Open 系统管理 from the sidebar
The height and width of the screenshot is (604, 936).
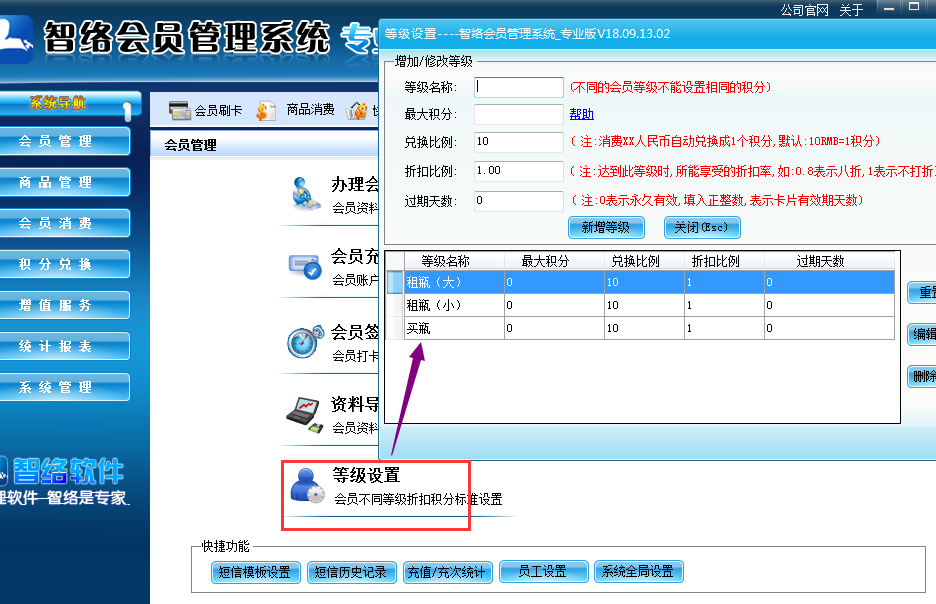pos(65,388)
